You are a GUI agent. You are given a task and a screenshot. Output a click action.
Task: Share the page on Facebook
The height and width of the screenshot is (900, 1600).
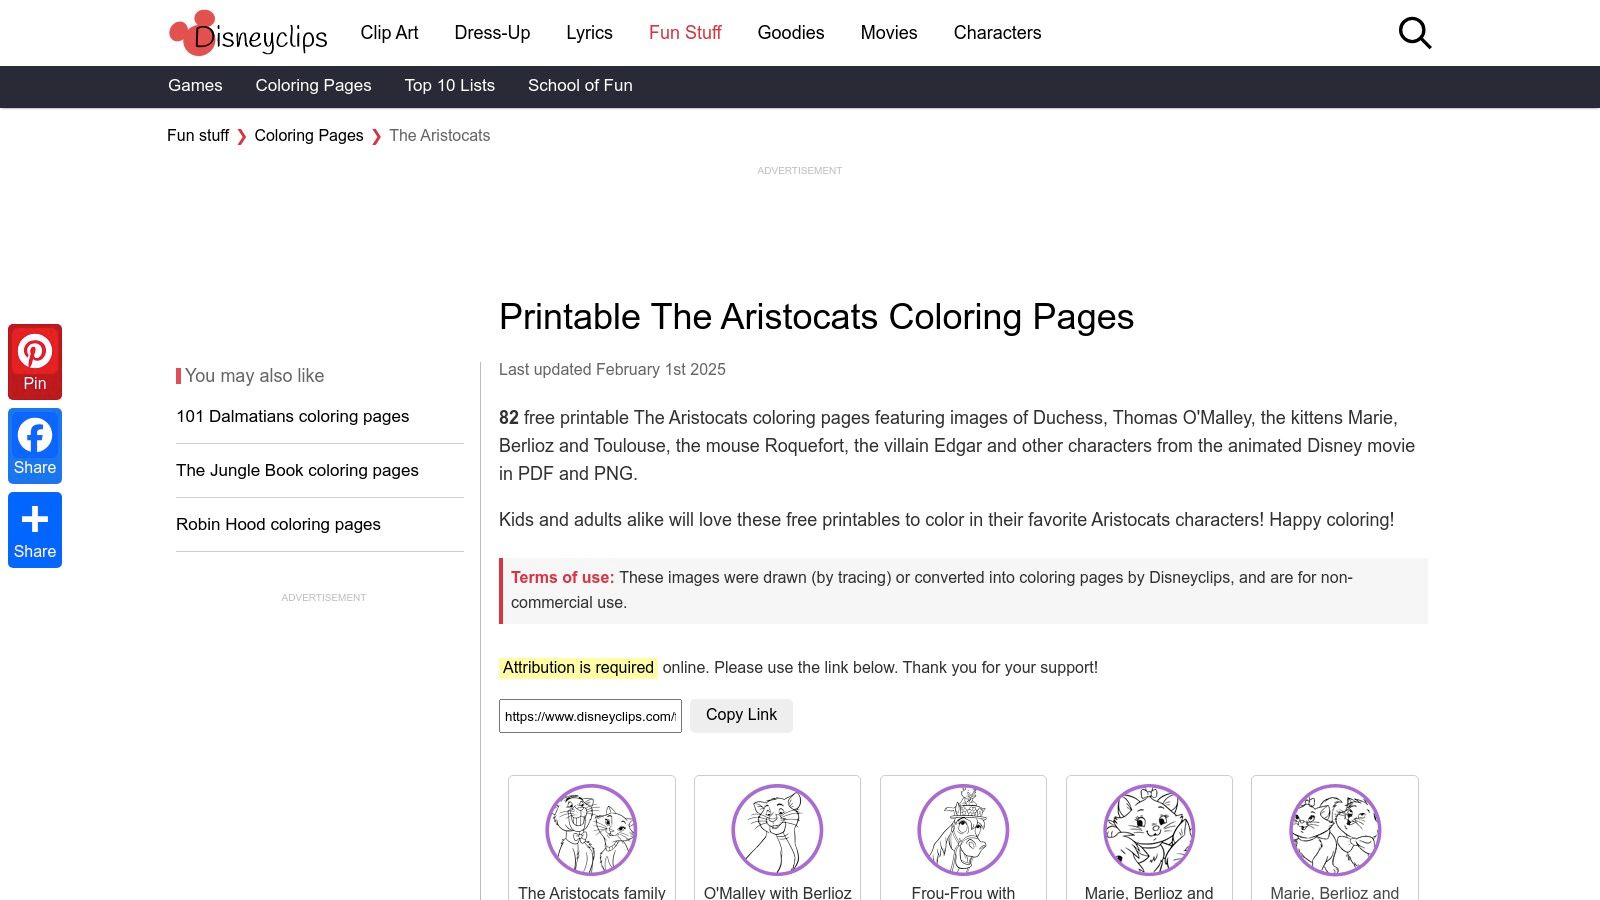[35, 446]
